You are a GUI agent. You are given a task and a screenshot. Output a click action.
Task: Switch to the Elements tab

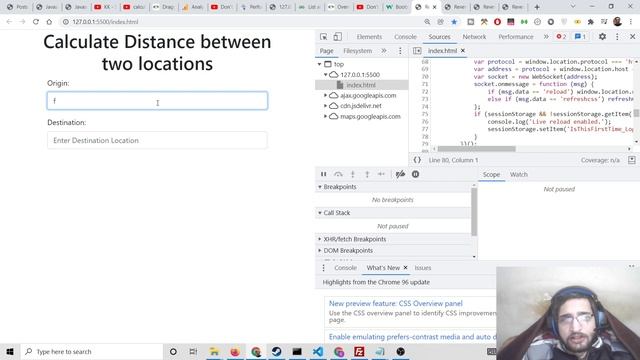click(369, 37)
